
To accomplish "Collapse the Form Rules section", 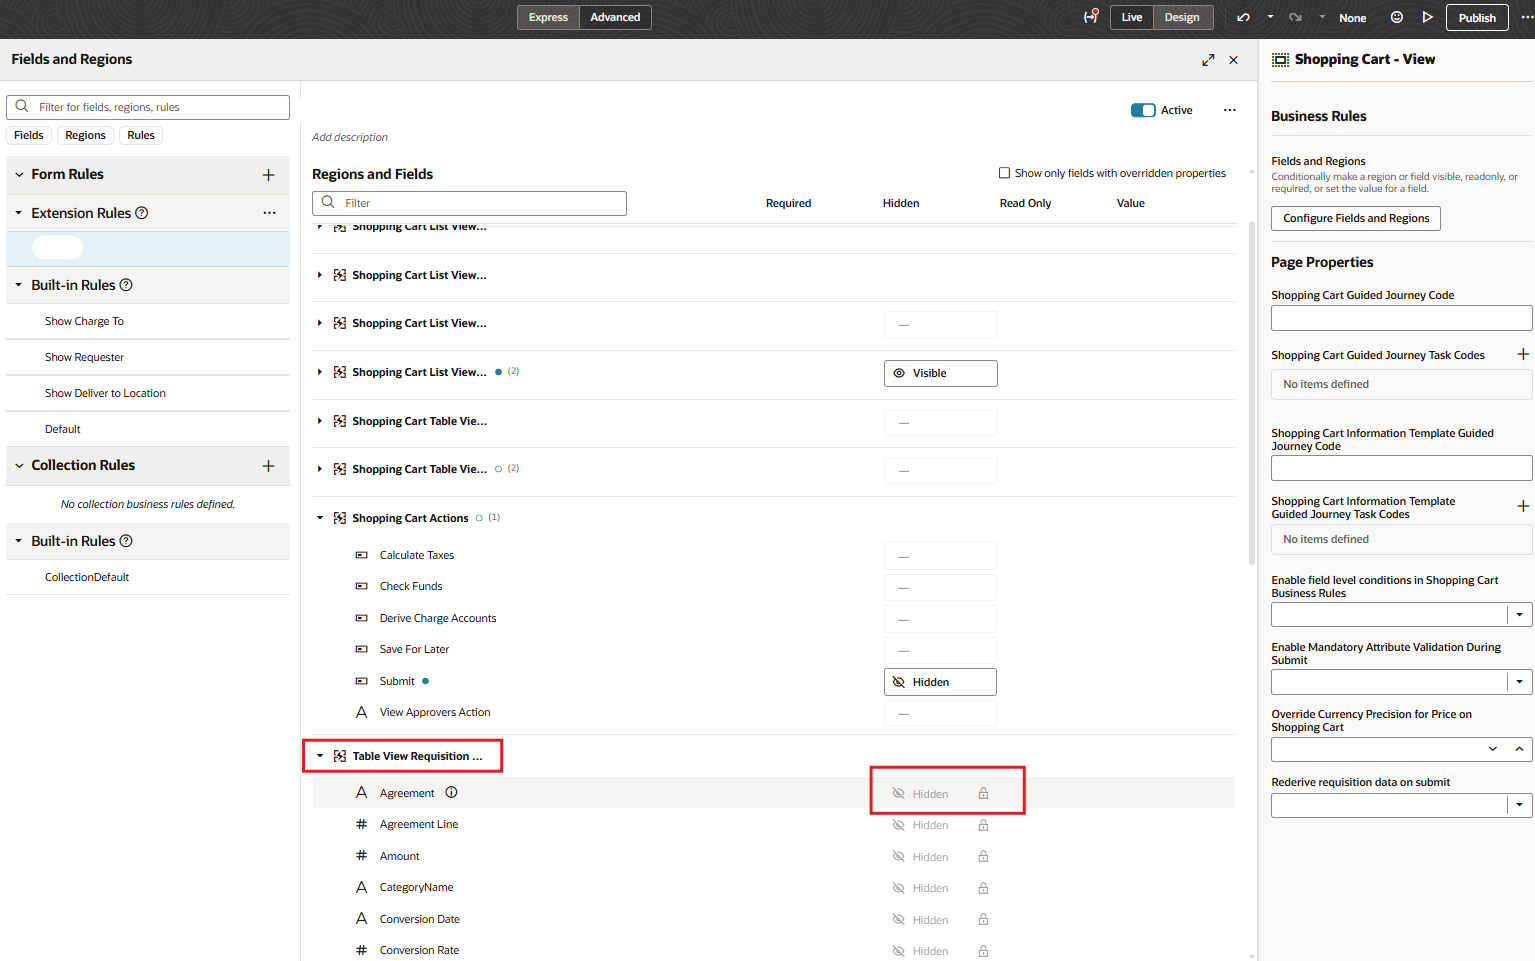I will click(19, 175).
